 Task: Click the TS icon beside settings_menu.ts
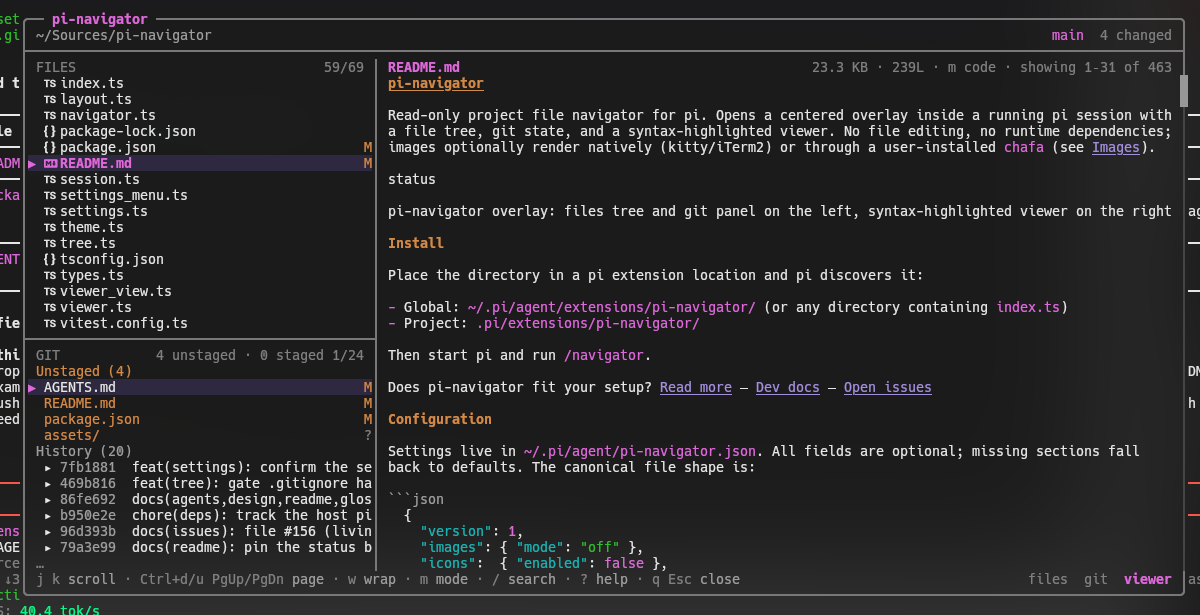point(50,196)
